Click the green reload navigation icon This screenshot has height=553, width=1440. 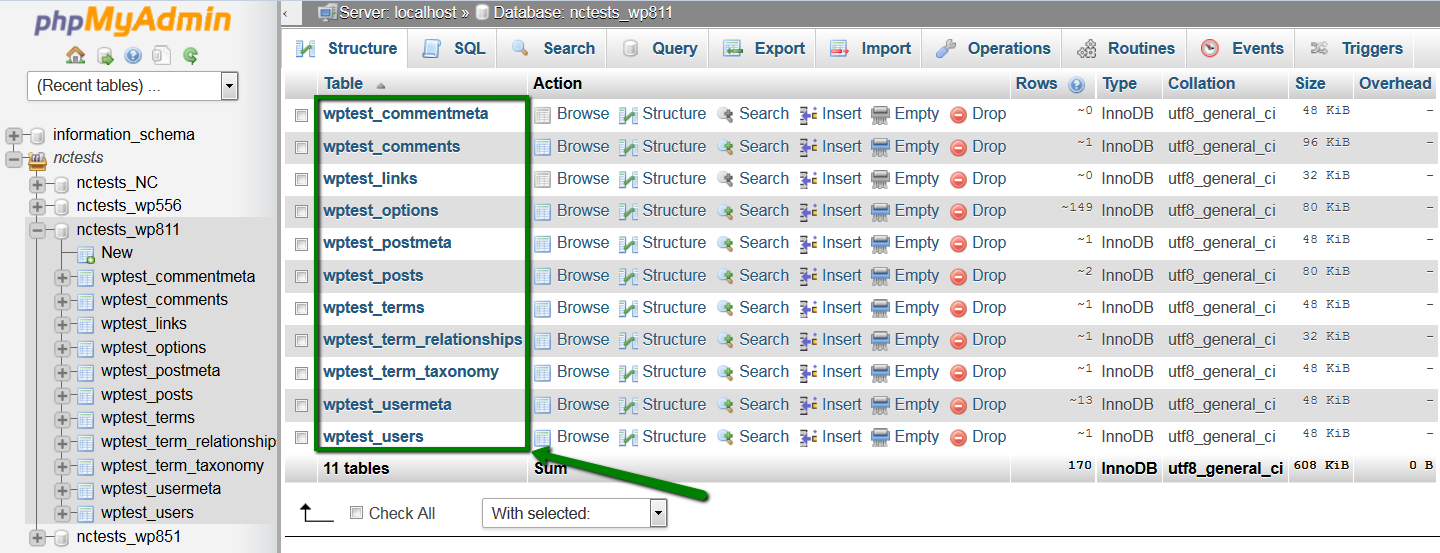click(x=190, y=55)
